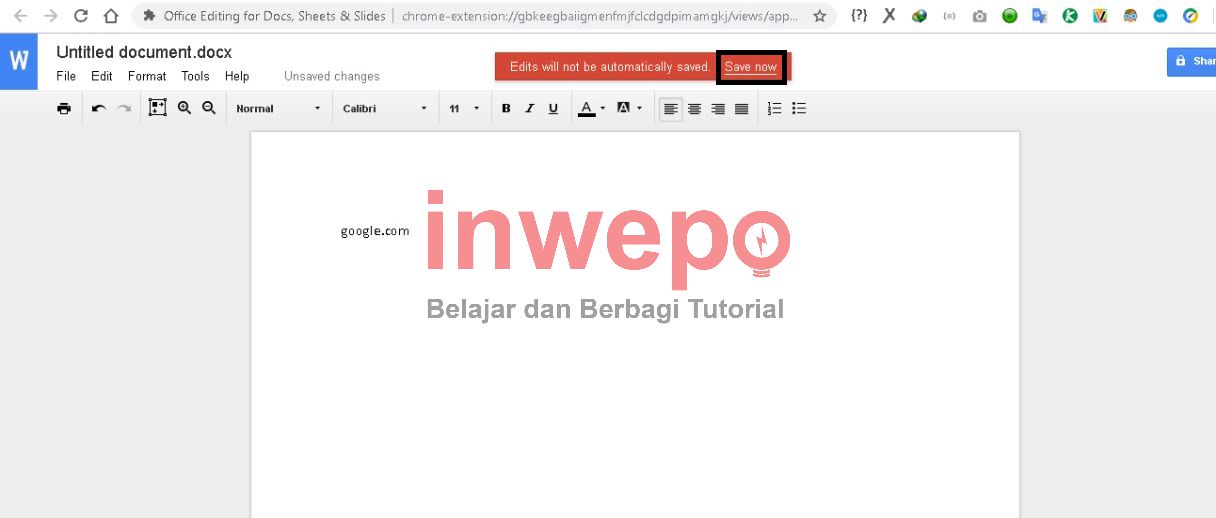Click the document title Untitled document.docx
This screenshot has height=518, width=1216.
[x=144, y=52]
